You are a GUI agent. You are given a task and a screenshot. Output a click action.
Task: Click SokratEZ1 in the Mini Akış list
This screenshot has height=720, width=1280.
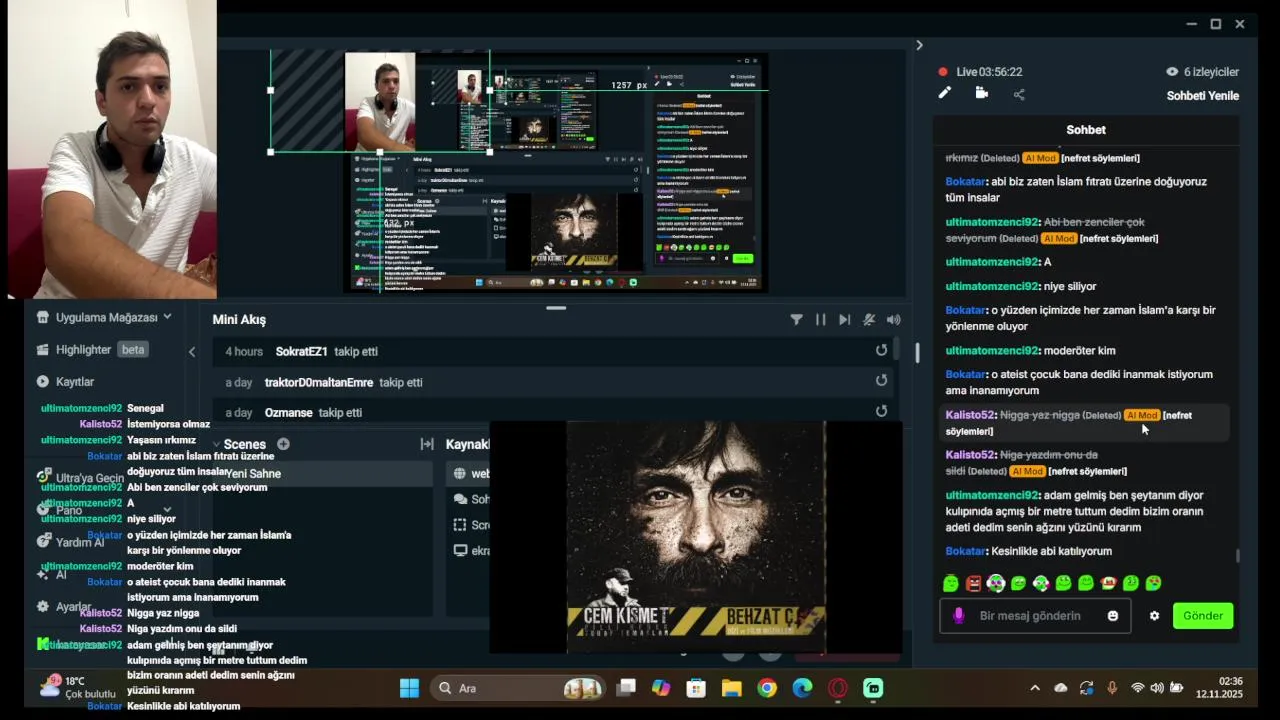click(301, 352)
